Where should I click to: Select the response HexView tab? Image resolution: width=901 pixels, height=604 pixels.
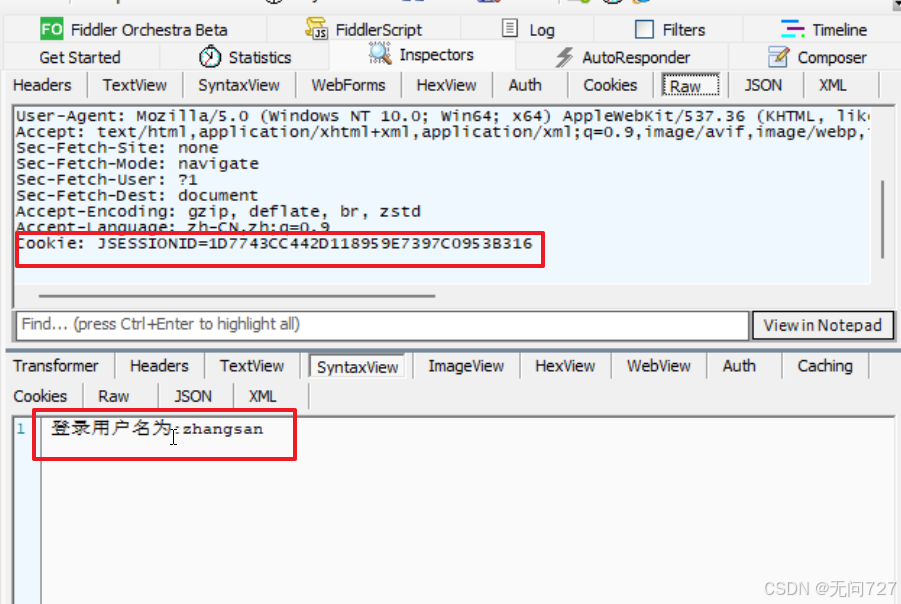pyautogui.click(x=565, y=366)
